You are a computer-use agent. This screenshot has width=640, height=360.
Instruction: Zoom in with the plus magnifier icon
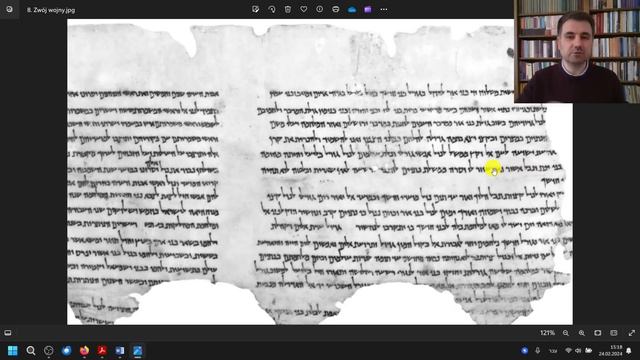click(582, 333)
